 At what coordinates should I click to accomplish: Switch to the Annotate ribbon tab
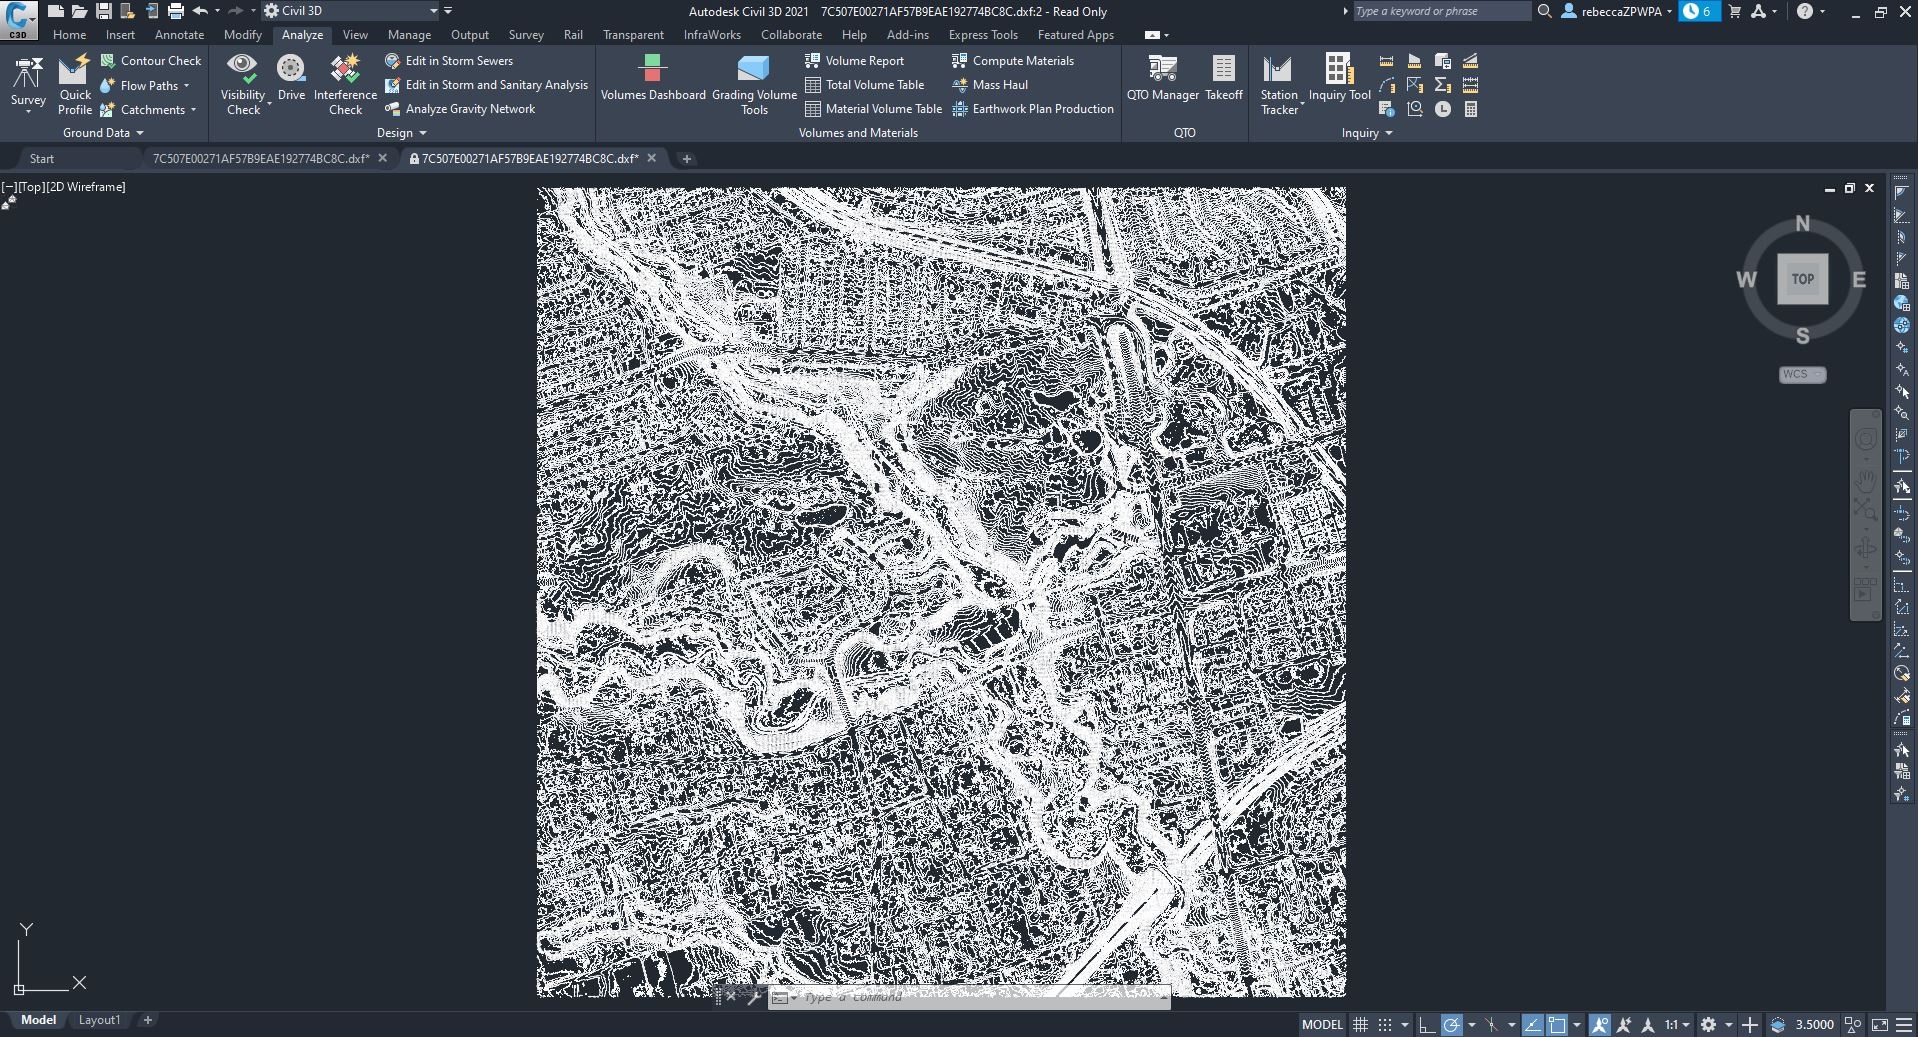(179, 35)
